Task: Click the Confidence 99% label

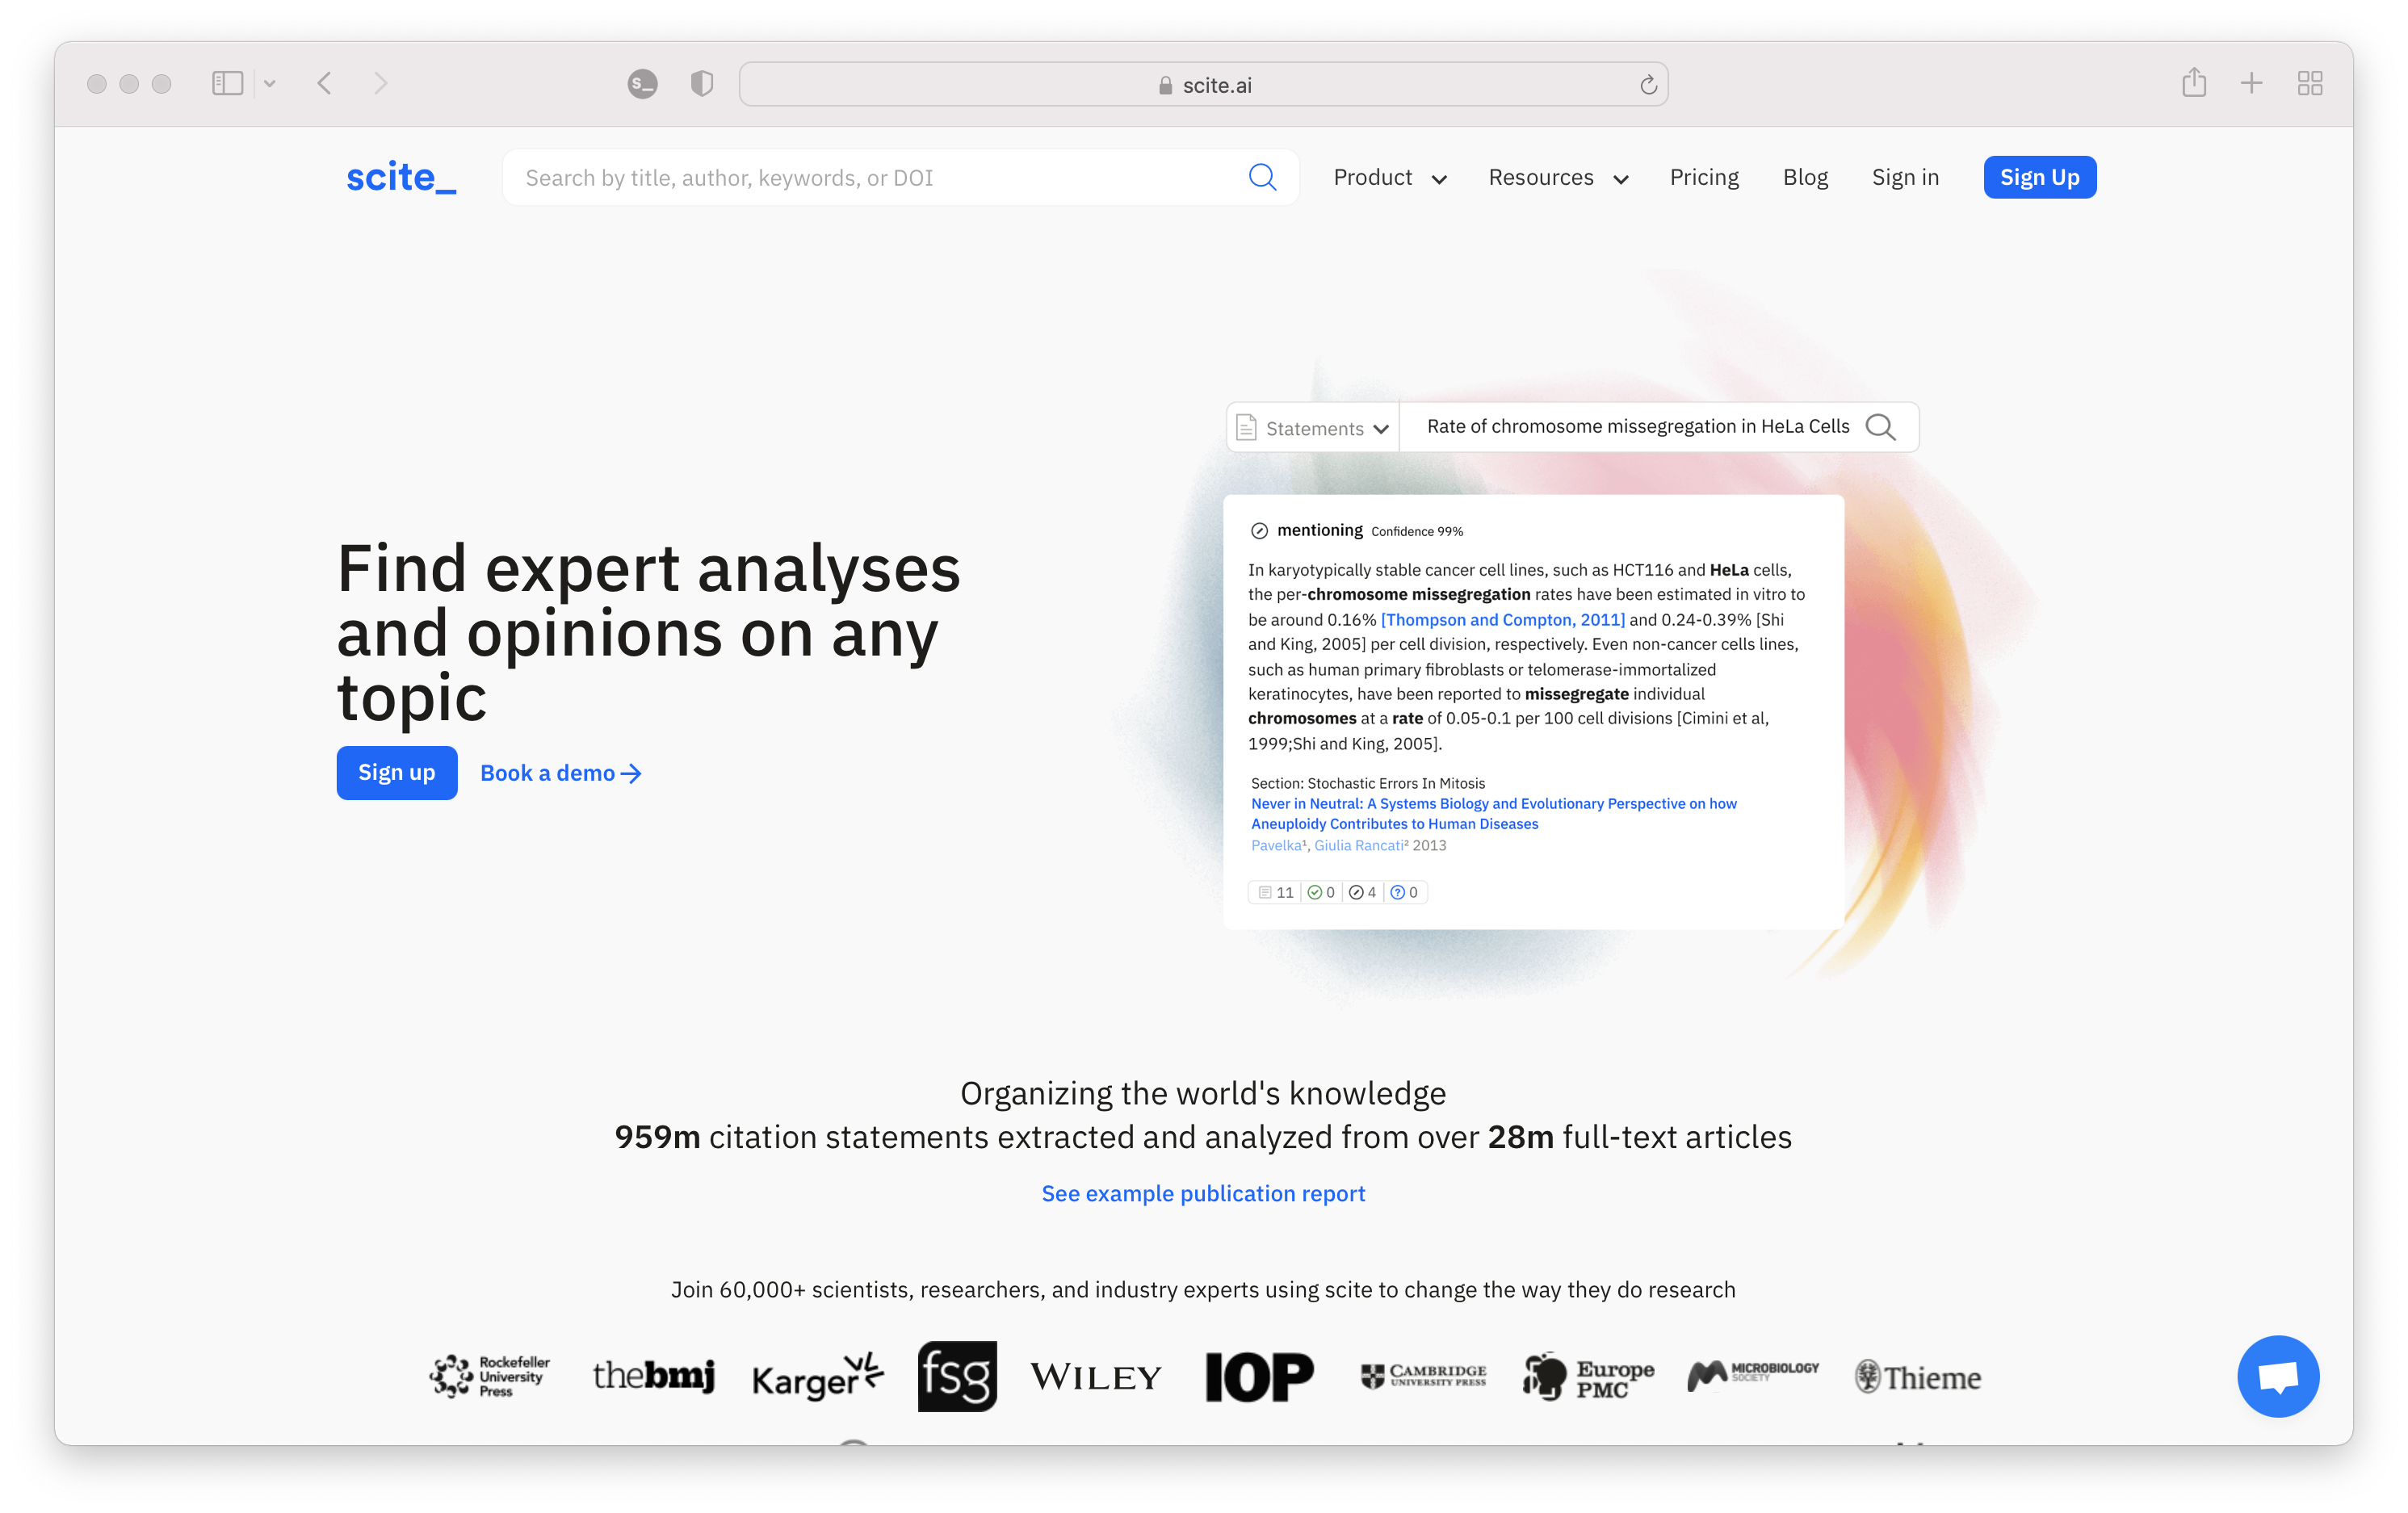Action: pyautogui.click(x=1416, y=531)
